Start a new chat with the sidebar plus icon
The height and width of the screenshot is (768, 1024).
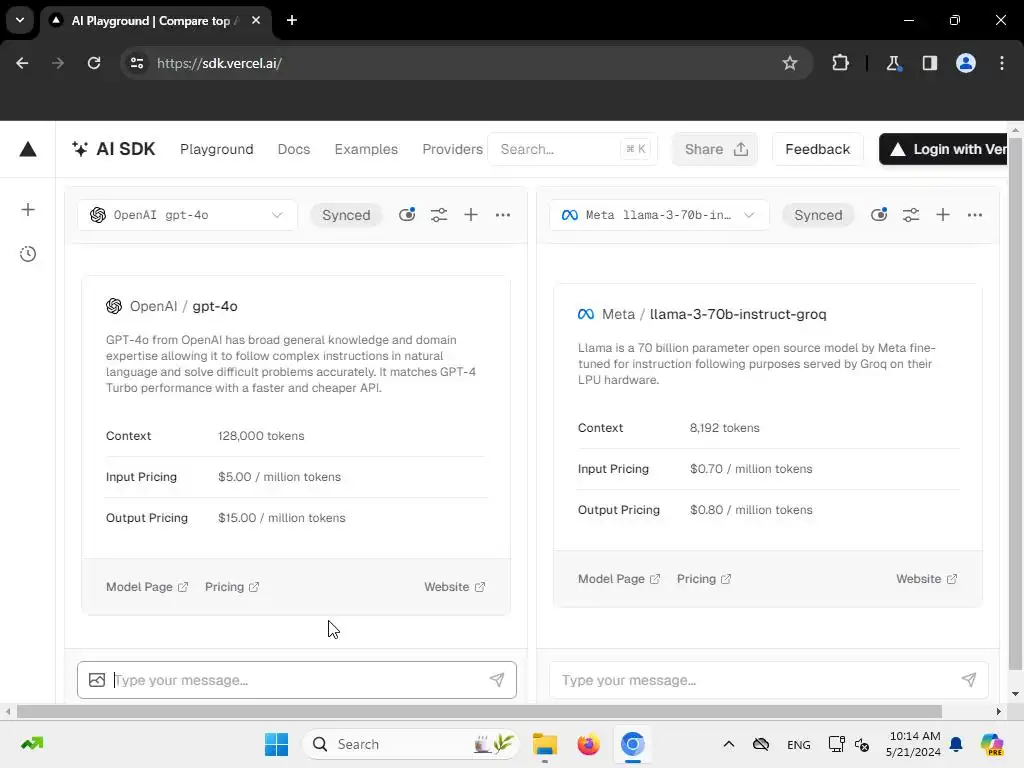point(27,210)
